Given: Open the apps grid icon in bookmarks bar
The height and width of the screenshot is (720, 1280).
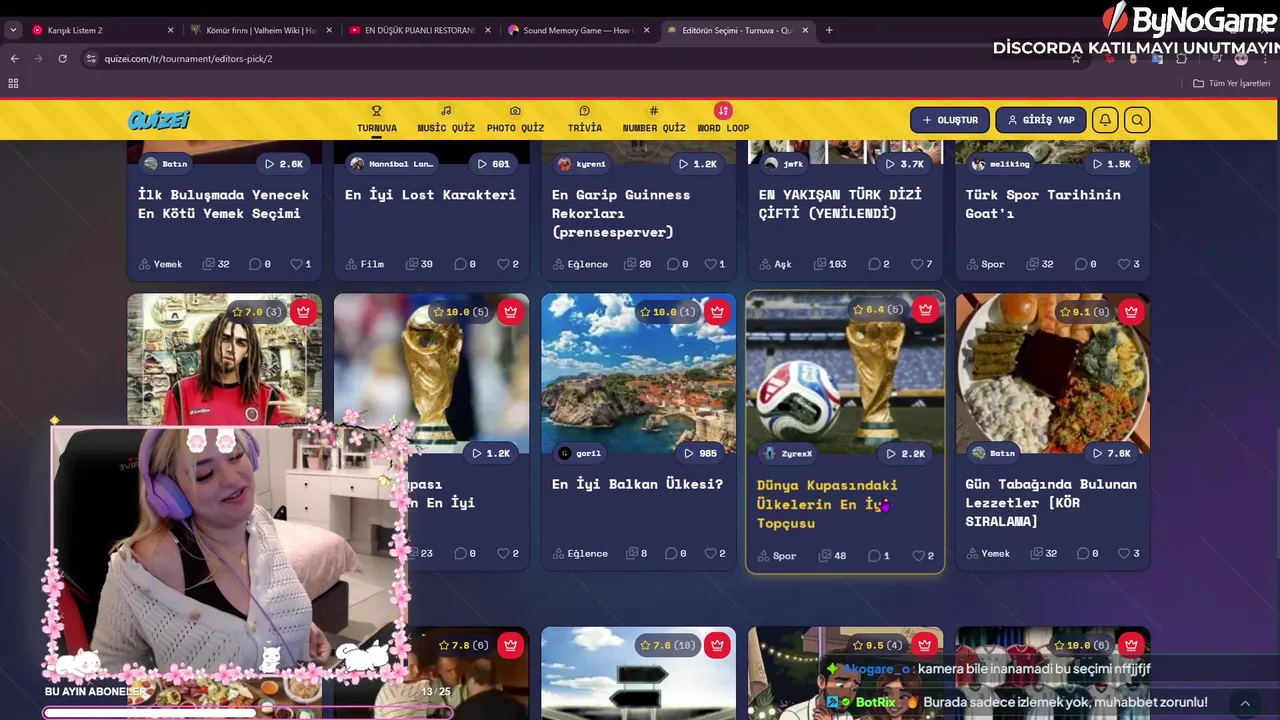Looking at the screenshot, I should click(13, 83).
